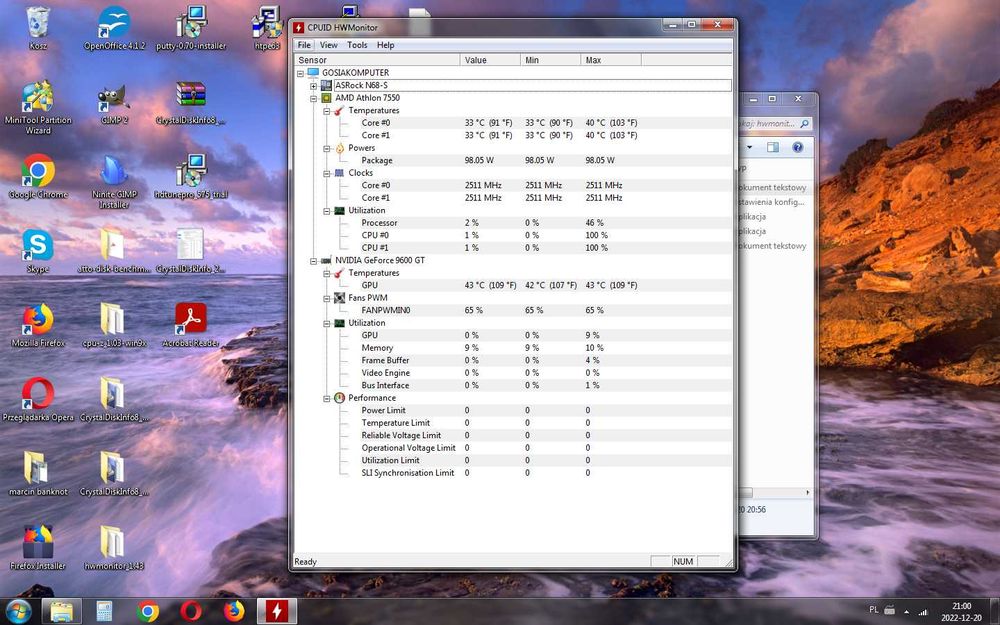Image resolution: width=1000 pixels, height=625 pixels.
Task: Collapse the Powers section
Action: coord(327,148)
